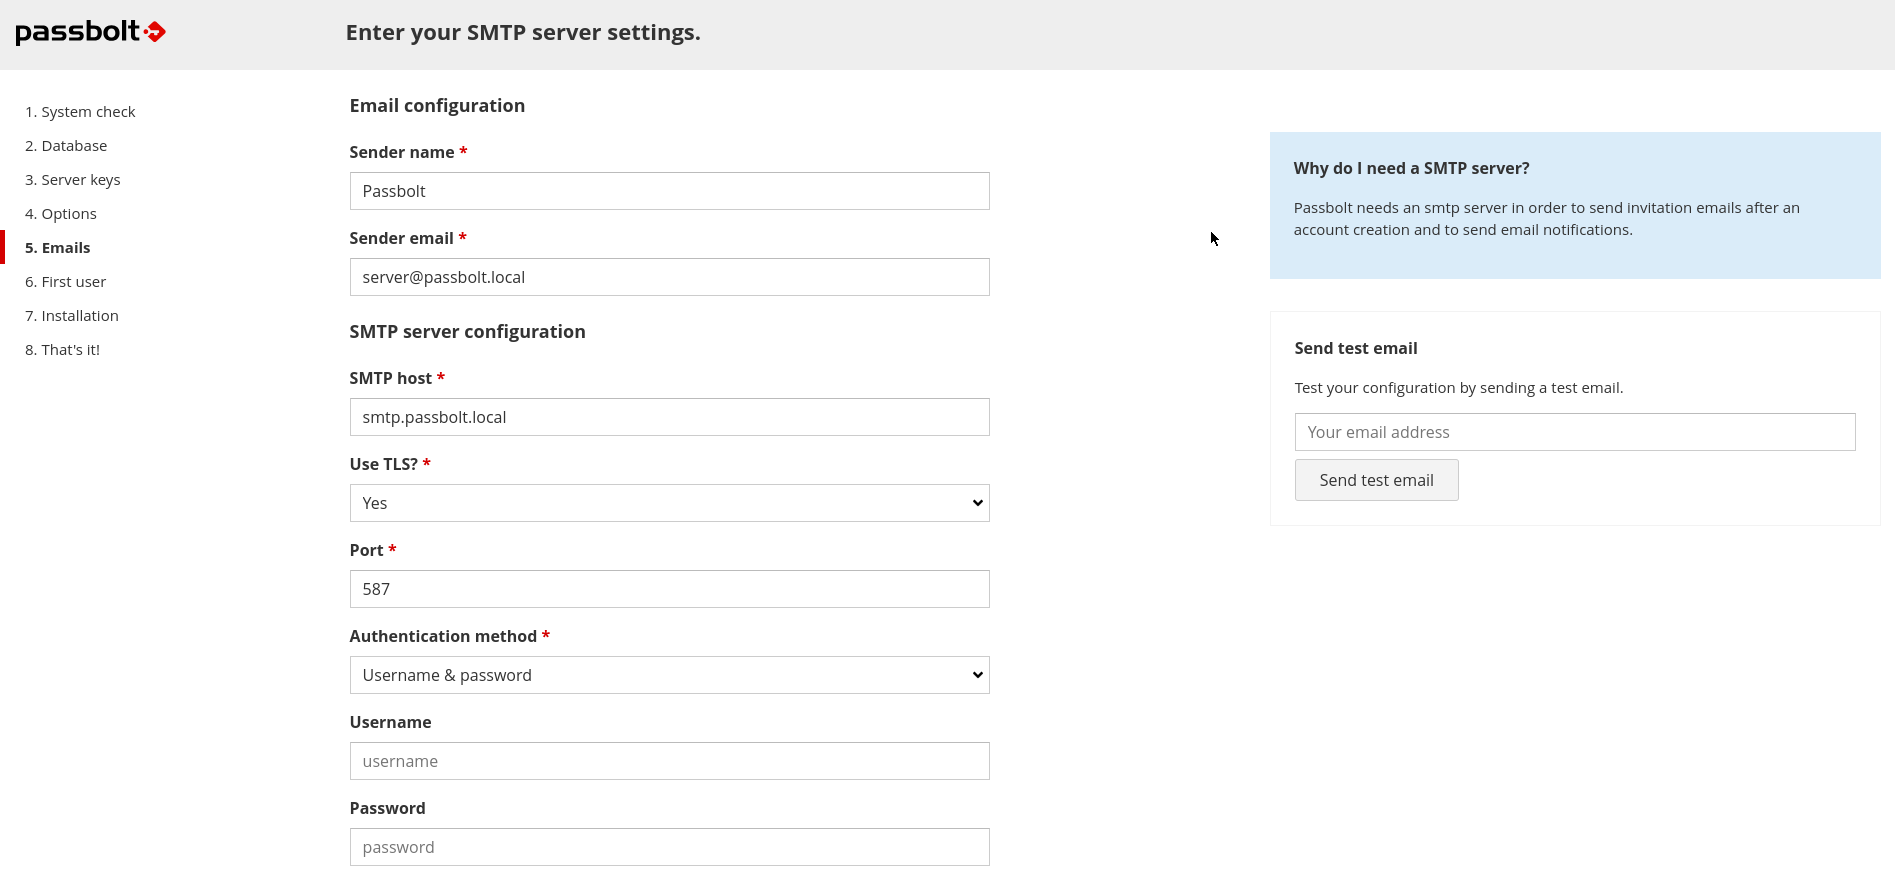Focus the Sender name field
The image size is (1895, 891).
tap(669, 191)
